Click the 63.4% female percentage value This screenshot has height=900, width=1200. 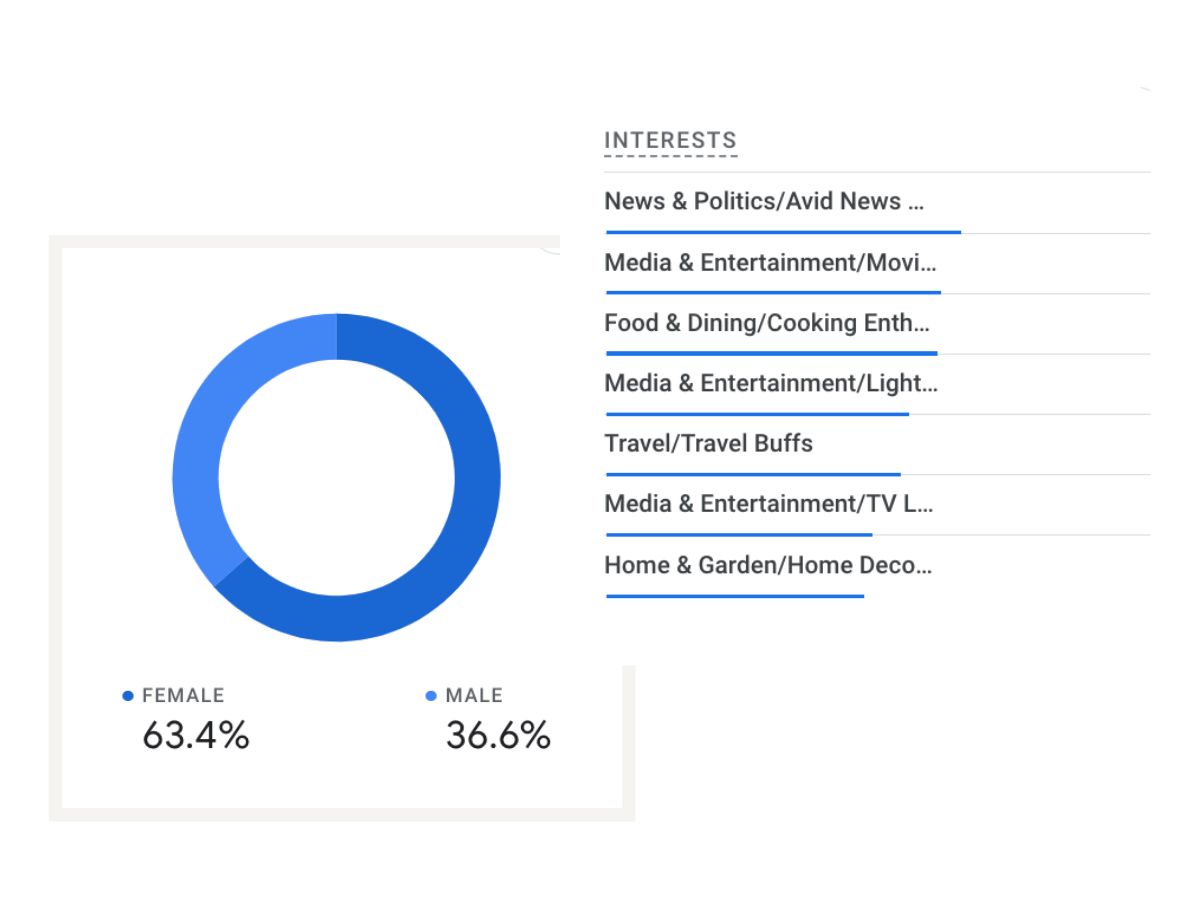coord(196,736)
